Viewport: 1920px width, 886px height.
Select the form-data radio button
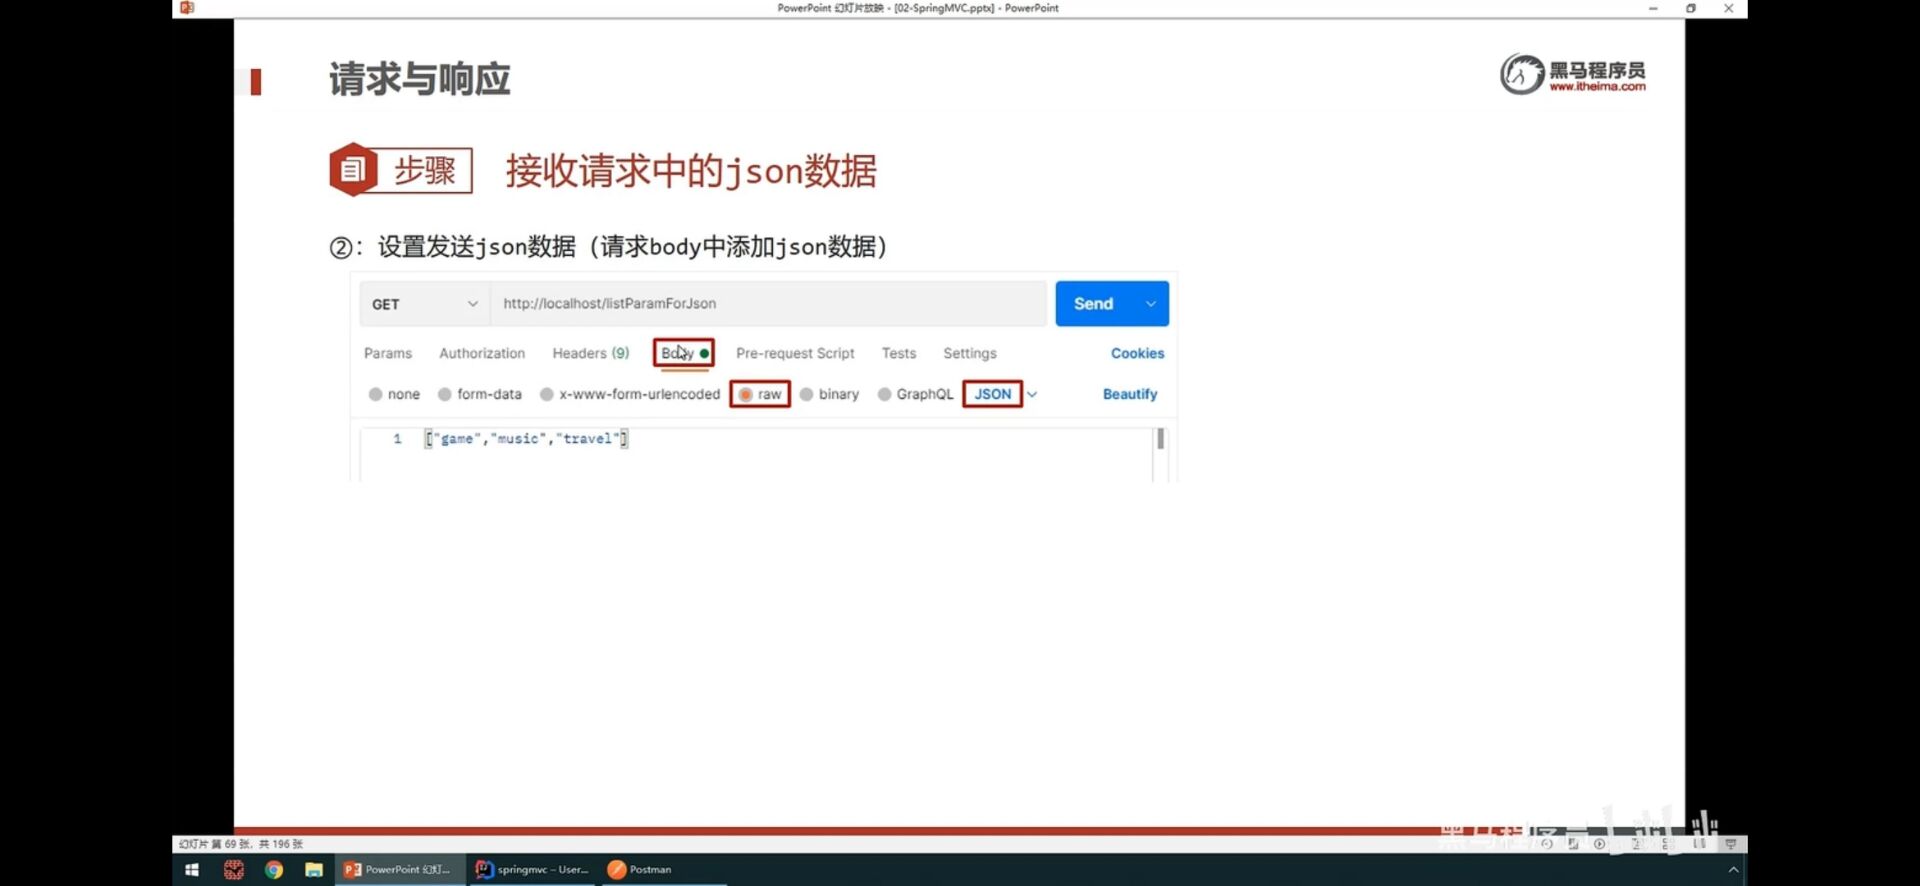pos(445,394)
